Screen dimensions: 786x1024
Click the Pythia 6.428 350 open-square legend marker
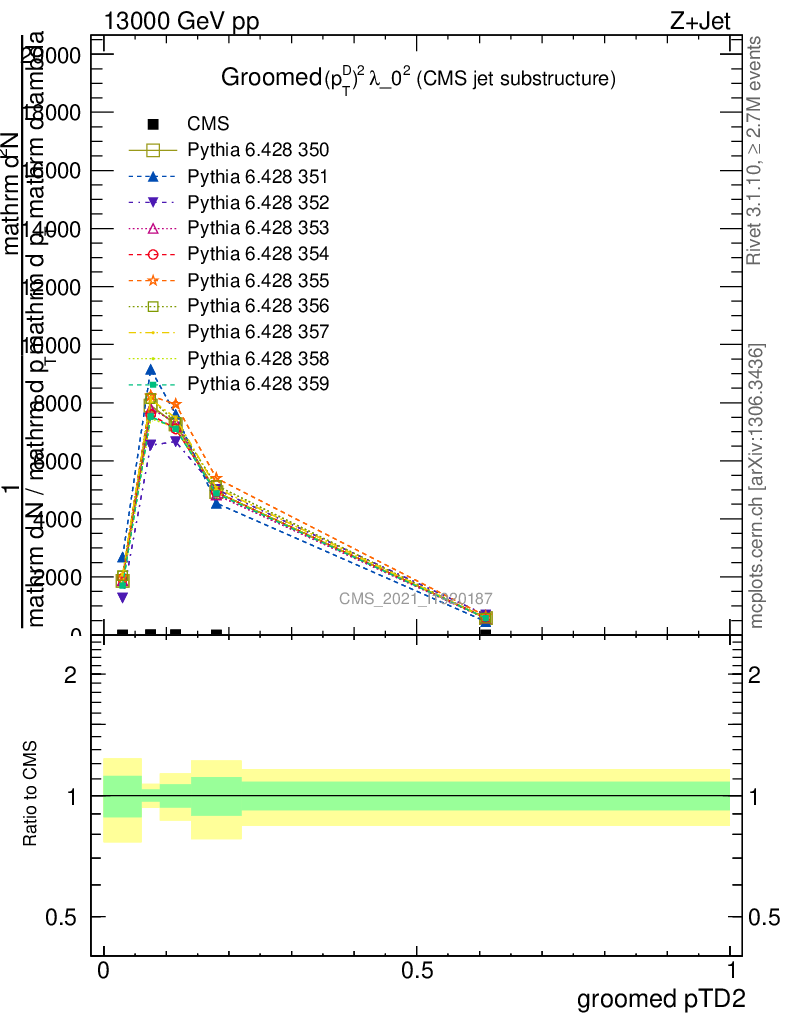pyautogui.click(x=153, y=151)
